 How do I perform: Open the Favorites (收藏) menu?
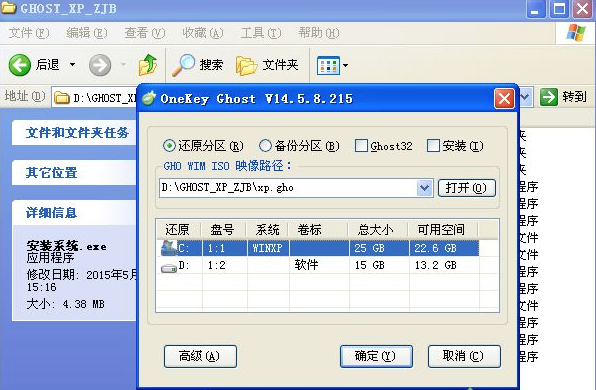[203, 33]
